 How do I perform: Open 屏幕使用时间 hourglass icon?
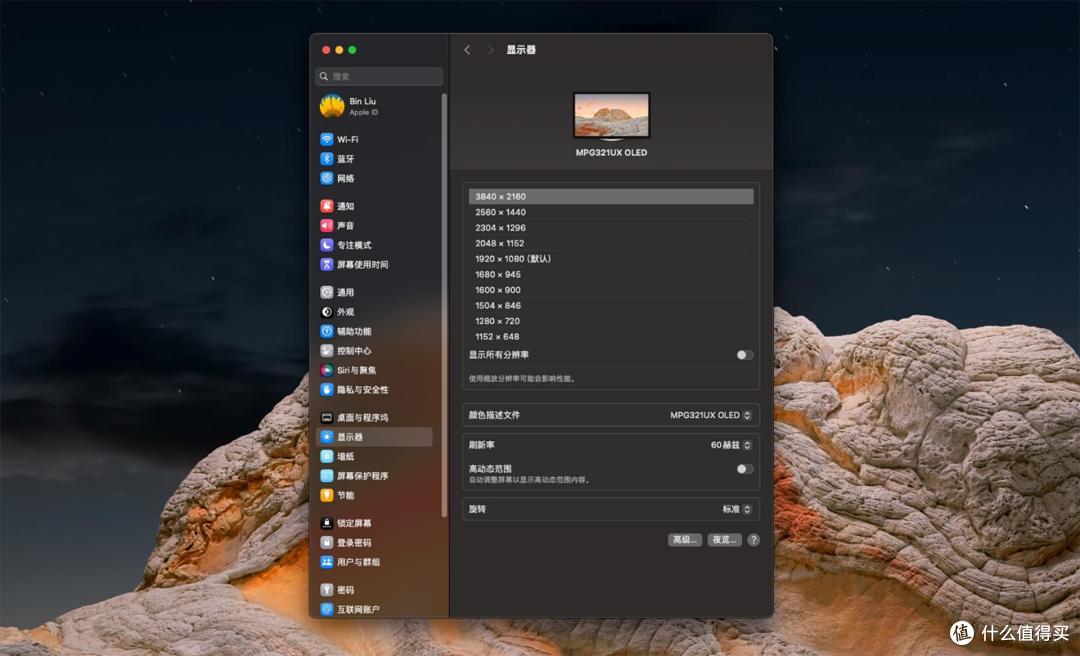click(327, 264)
